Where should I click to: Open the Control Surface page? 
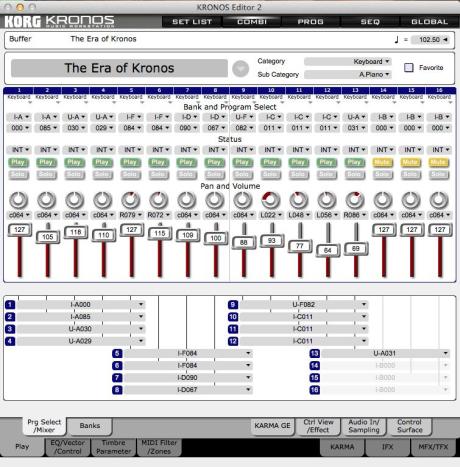410,426
